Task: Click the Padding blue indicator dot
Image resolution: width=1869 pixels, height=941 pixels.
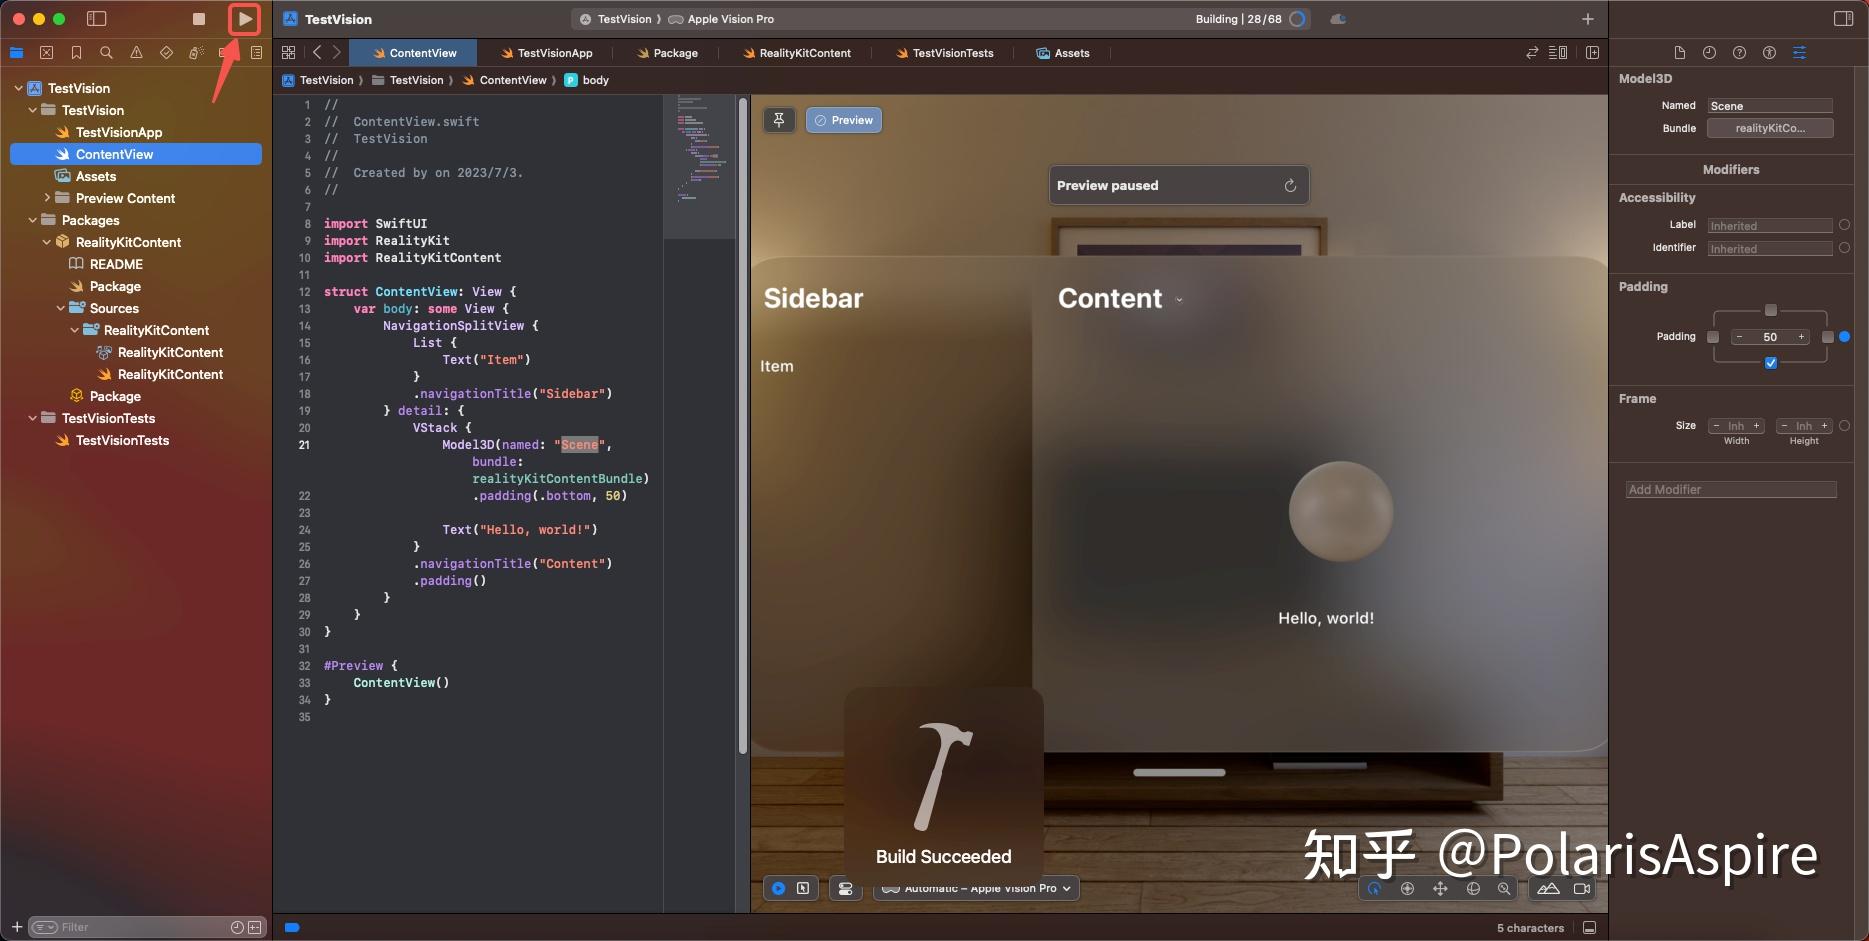Action: click(1845, 337)
